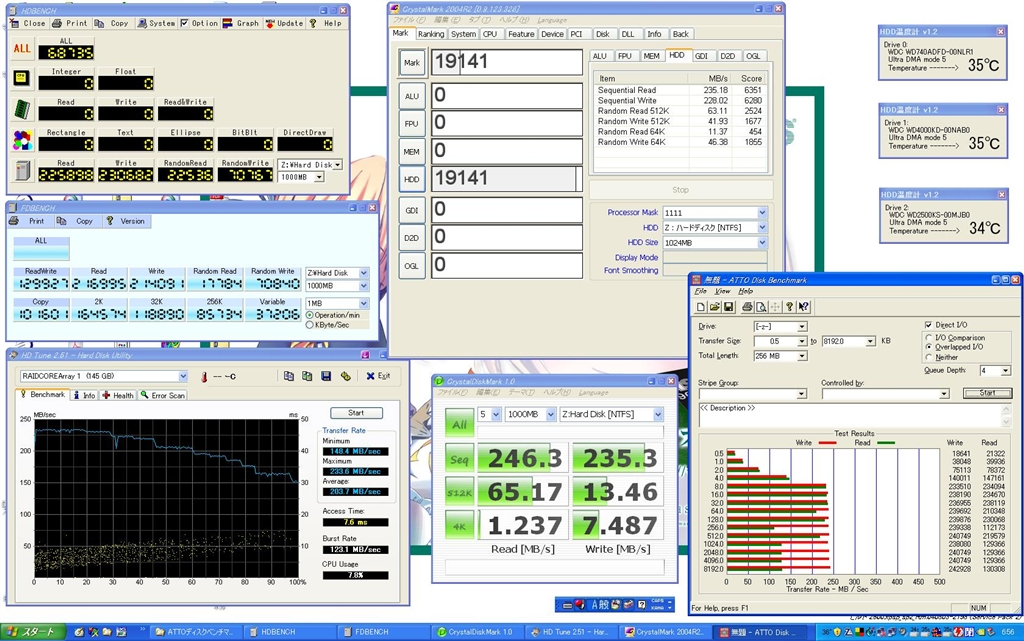Click the Graph toolbar button in HDBENCH

[x=241, y=23]
